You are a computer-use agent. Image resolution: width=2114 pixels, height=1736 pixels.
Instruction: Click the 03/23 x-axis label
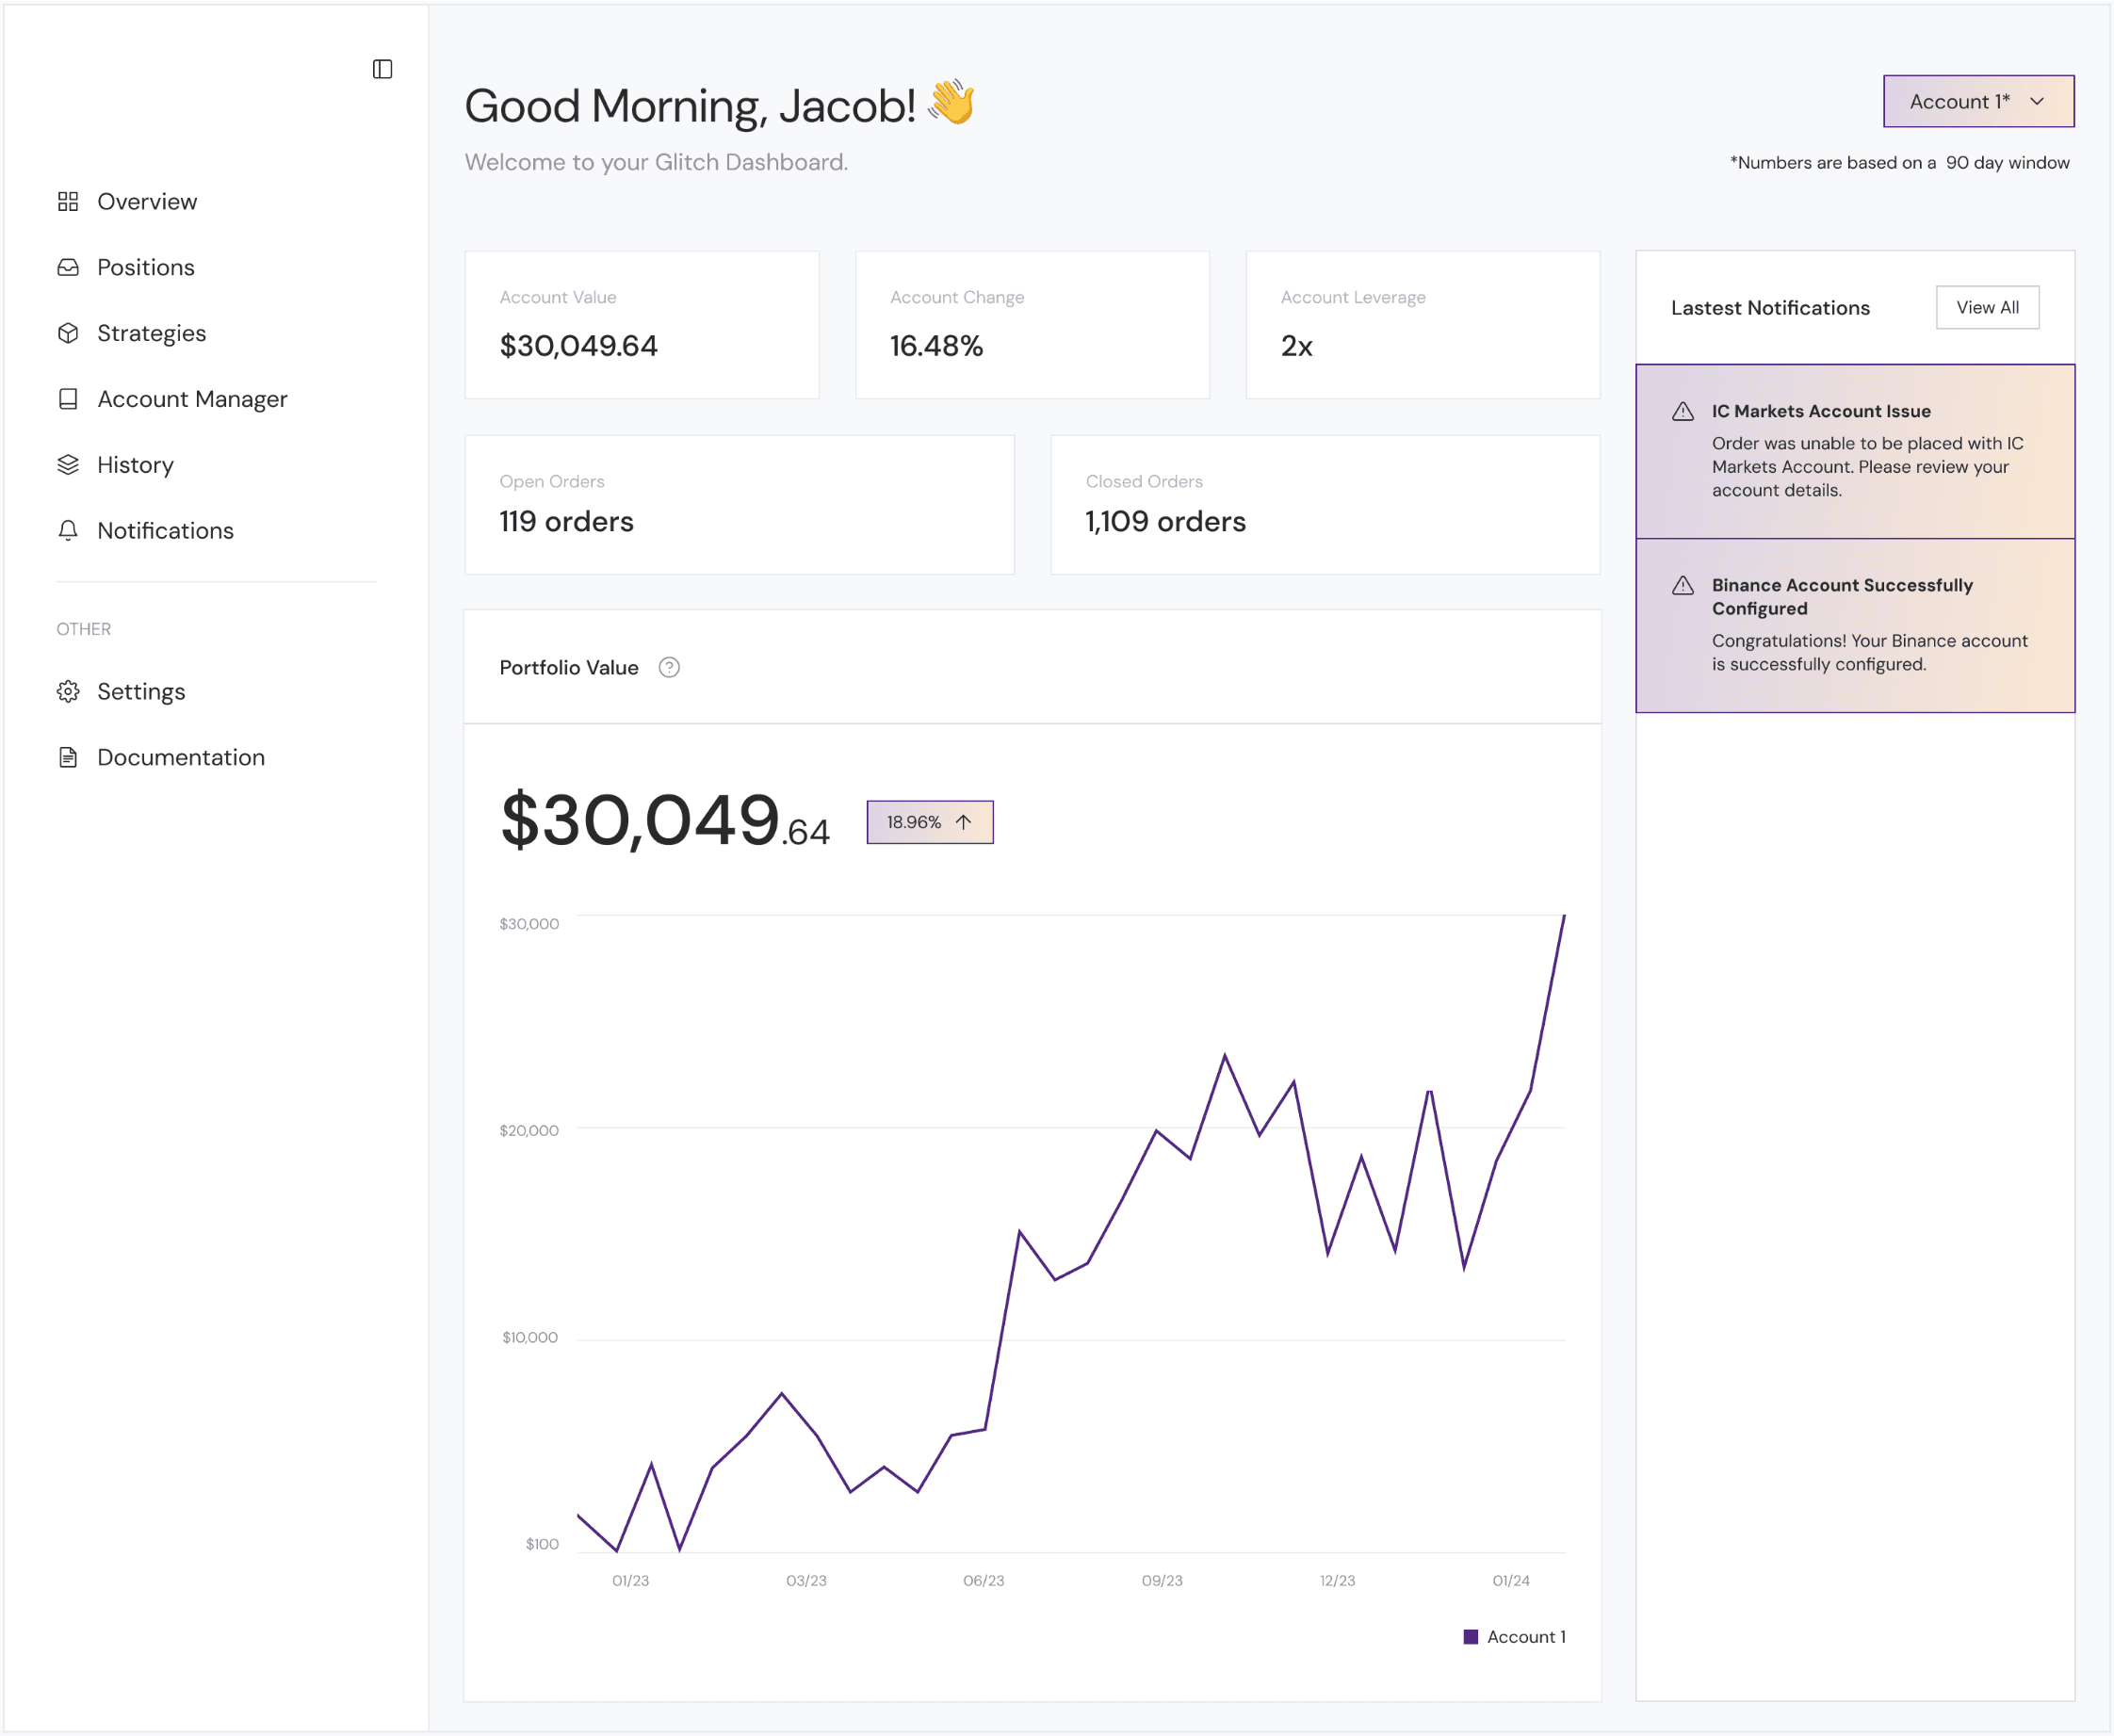[806, 1581]
